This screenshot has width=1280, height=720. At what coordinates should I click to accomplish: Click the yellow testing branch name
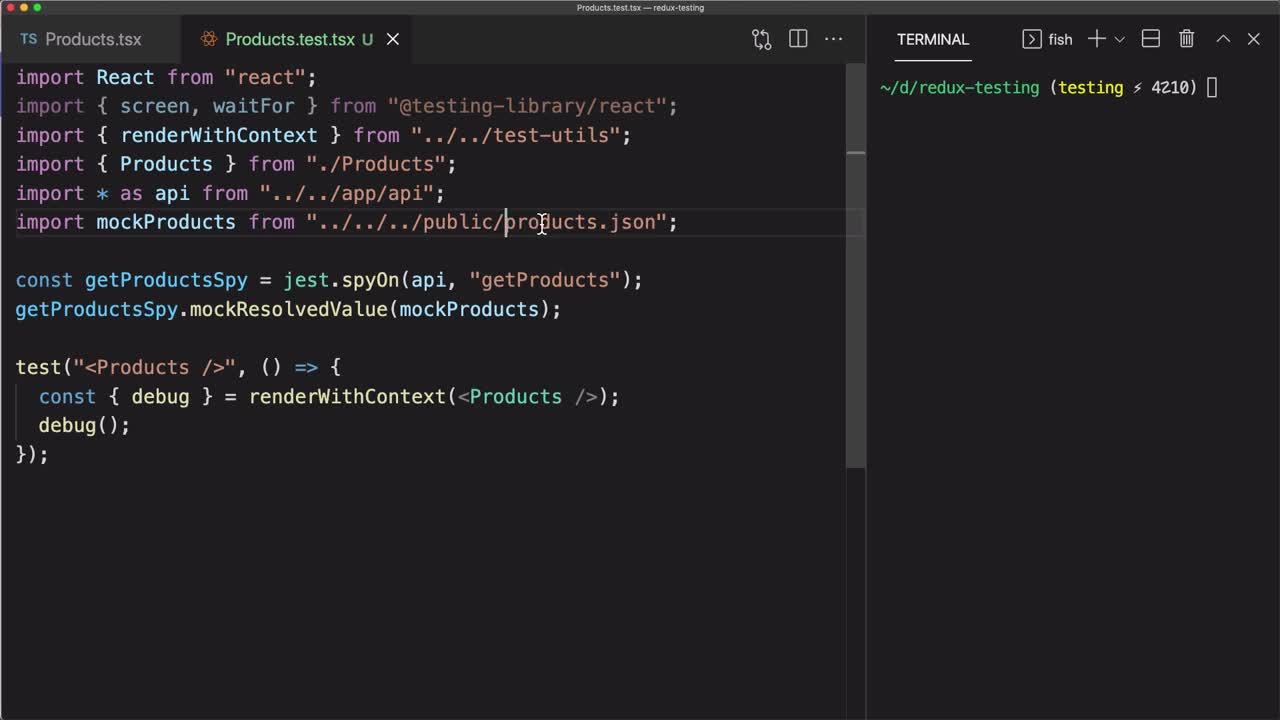coord(1090,87)
